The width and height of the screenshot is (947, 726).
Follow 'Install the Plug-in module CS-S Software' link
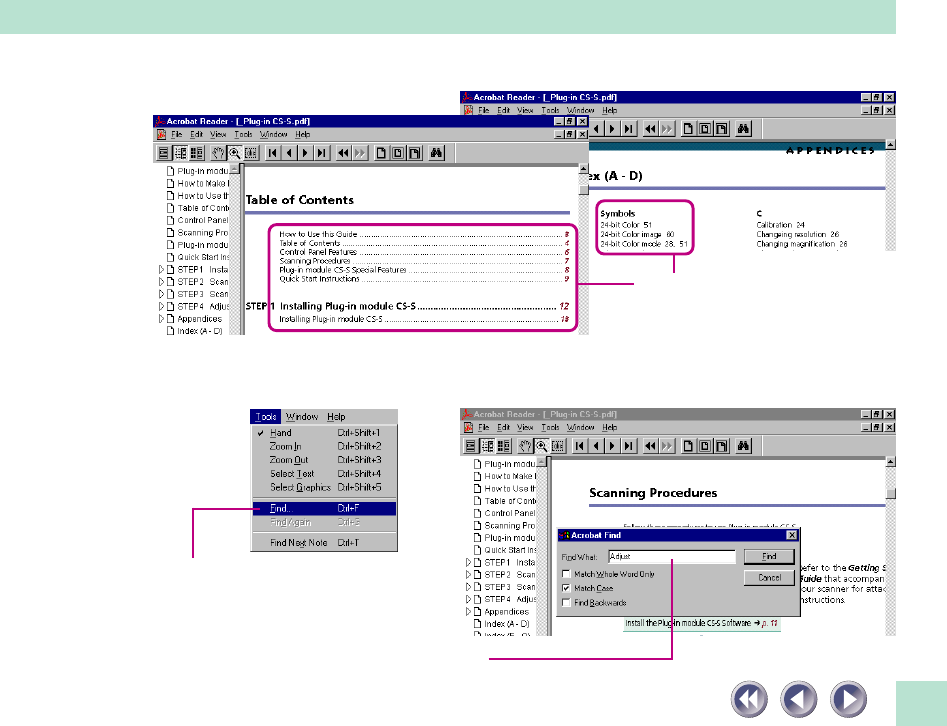tap(701, 623)
